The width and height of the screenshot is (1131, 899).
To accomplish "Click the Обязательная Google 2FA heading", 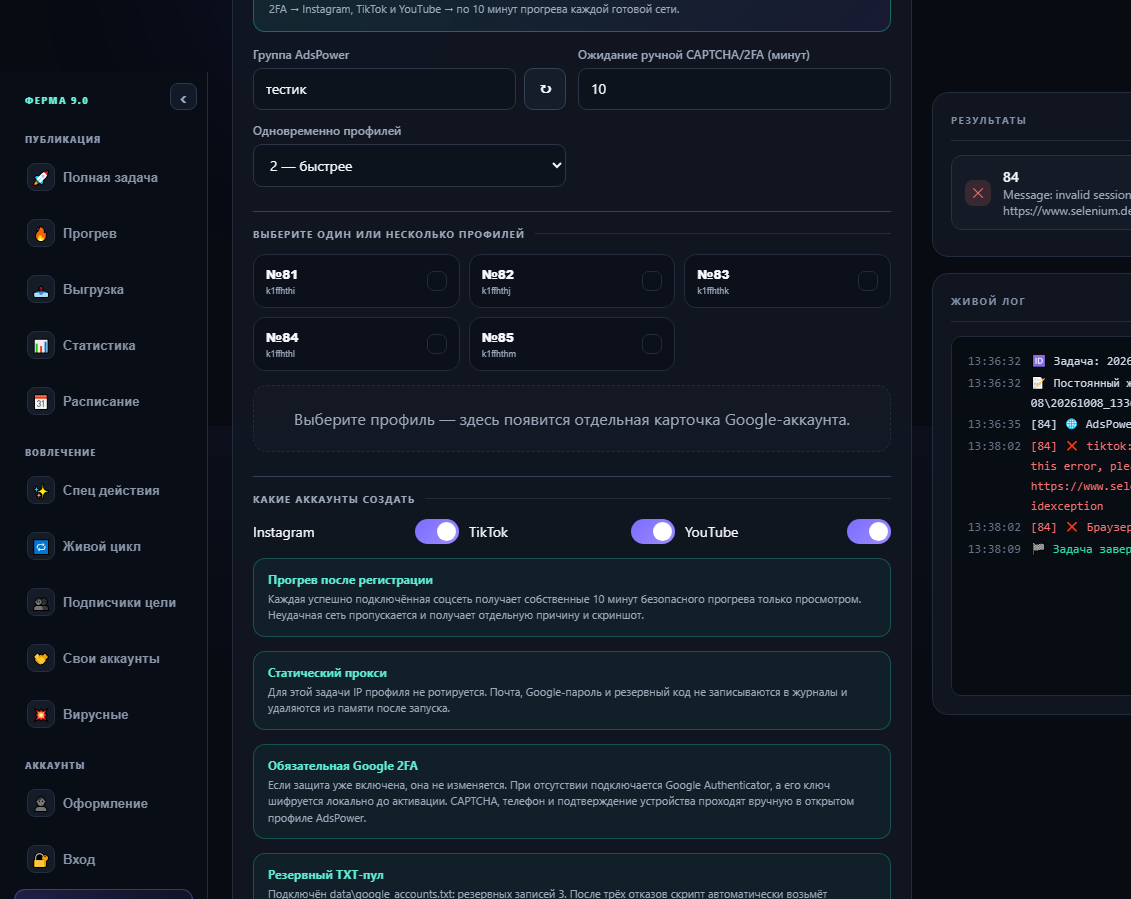I will click(x=343, y=766).
